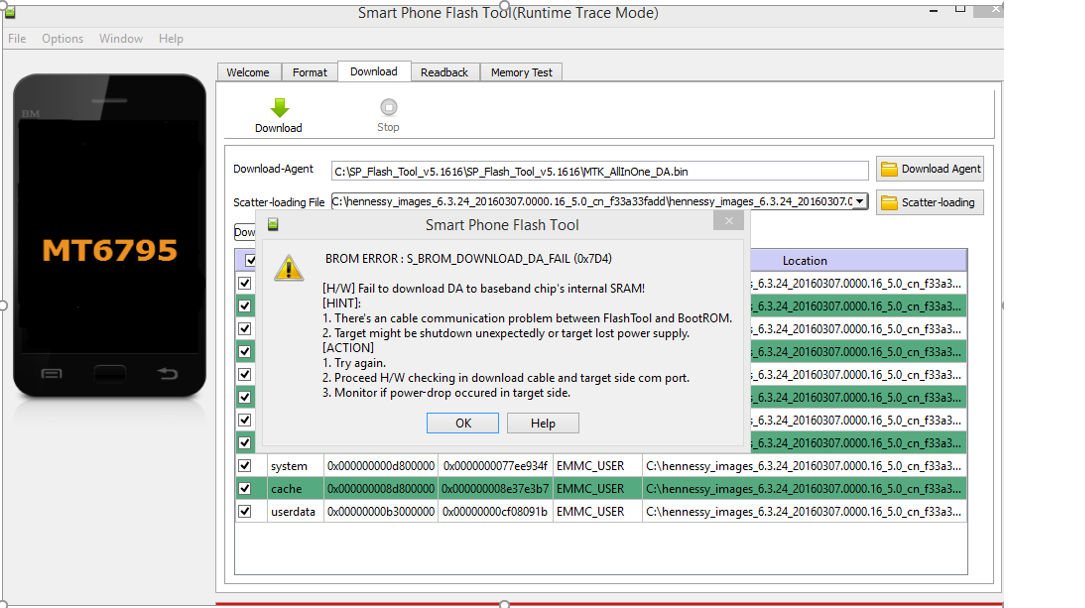Click the grey Stop icon
Image resolution: width=1085 pixels, height=608 pixels.
coord(388,108)
